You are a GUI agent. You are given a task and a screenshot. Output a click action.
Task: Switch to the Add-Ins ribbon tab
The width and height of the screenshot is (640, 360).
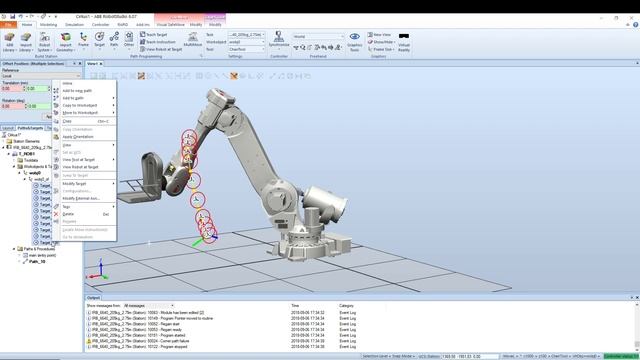[x=142, y=25]
